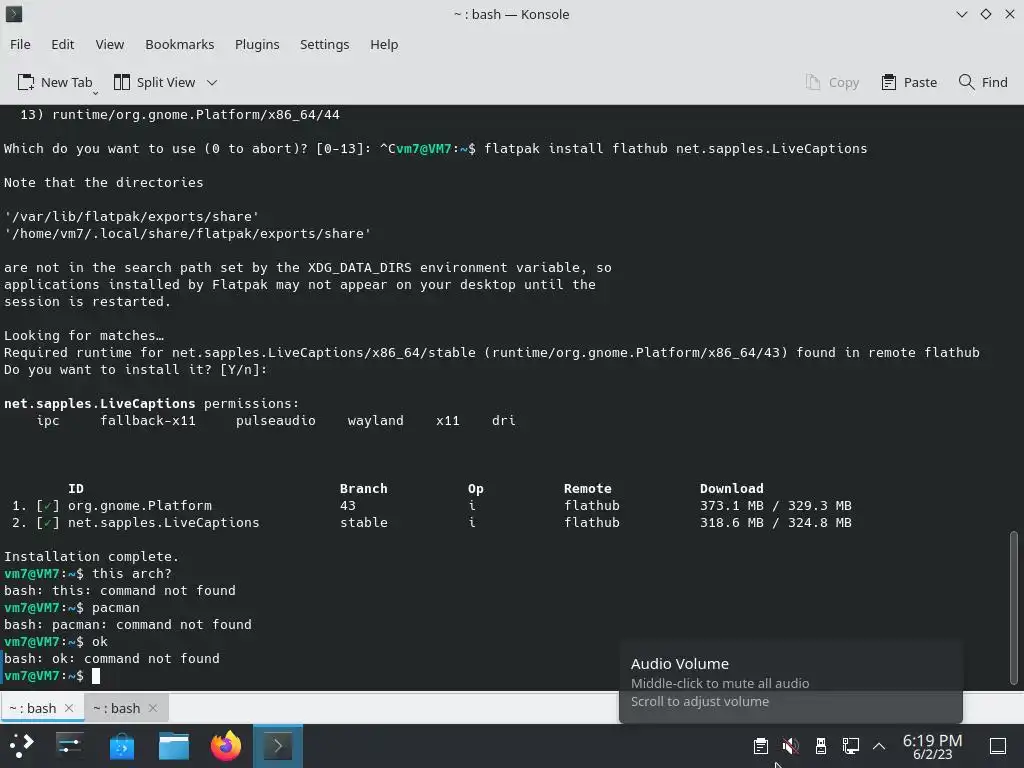Screen dimensions: 1024x768
Task: Click the 'pulseaudio' permission text
Action: tap(276, 421)
